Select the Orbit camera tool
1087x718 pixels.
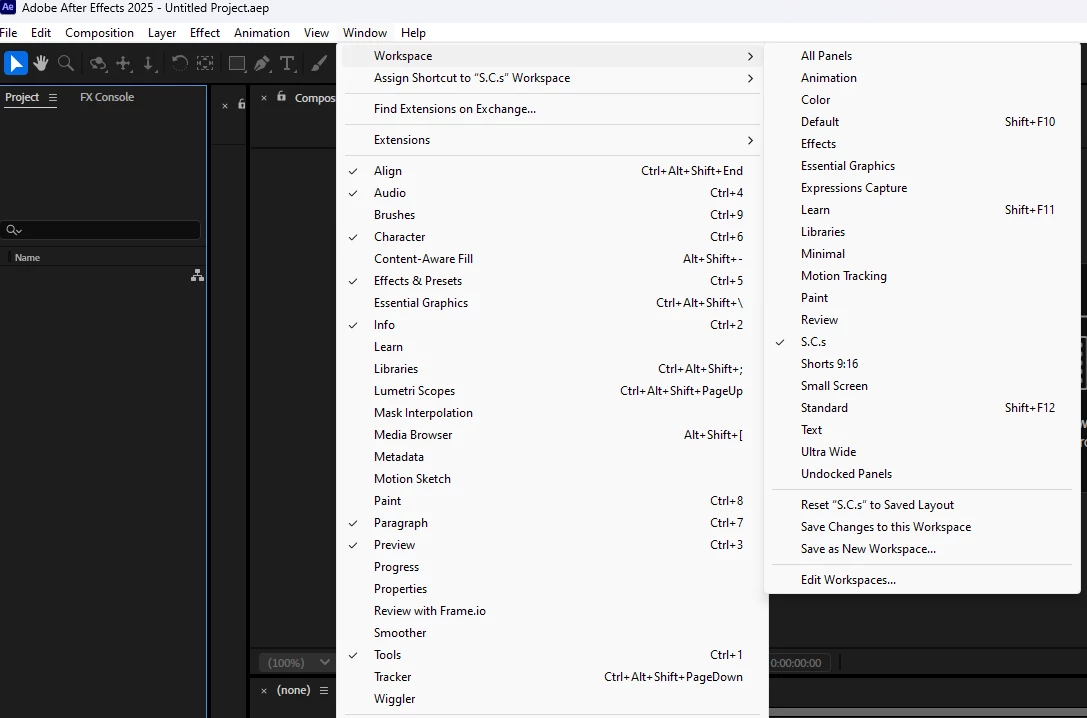point(98,64)
